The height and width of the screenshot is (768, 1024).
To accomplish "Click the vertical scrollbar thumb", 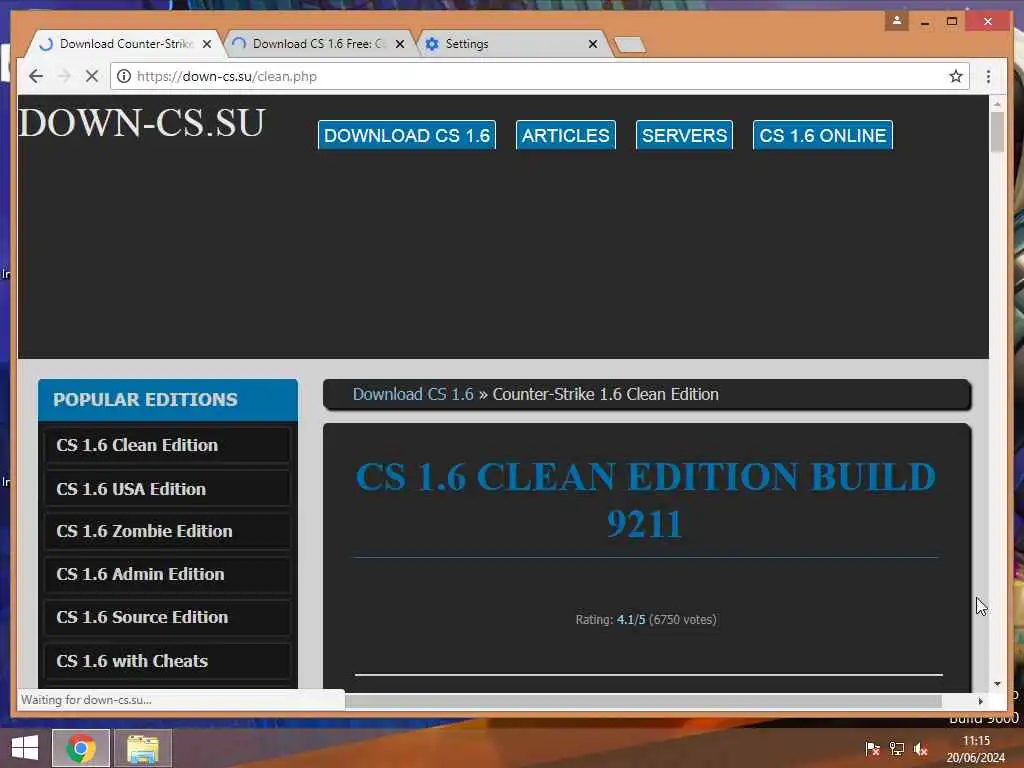I will coord(997,132).
